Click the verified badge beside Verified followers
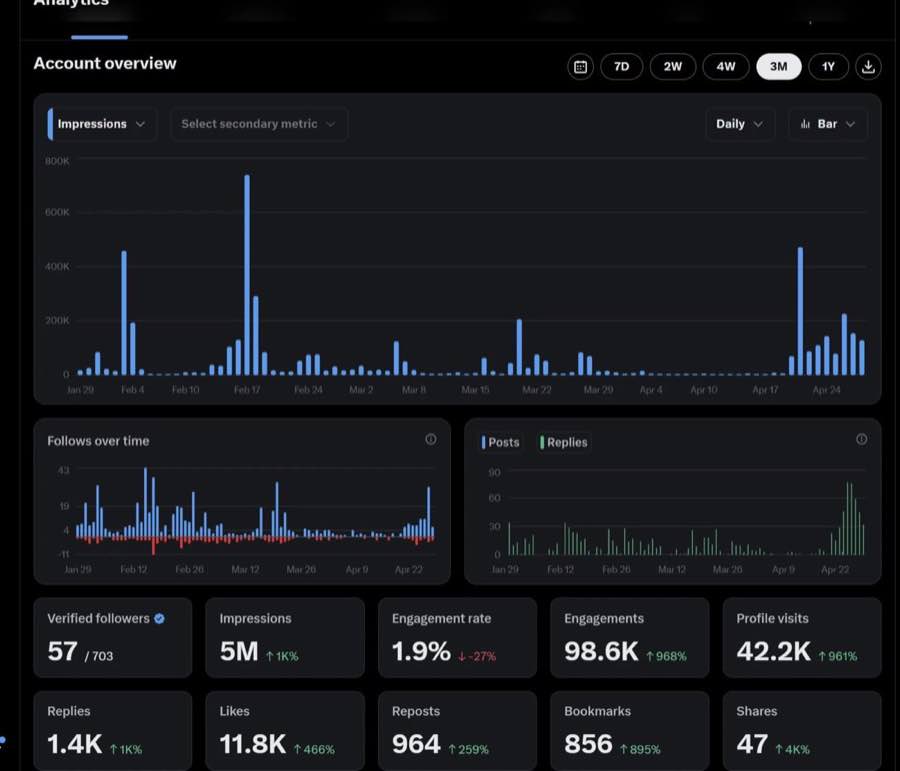The height and width of the screenshot is (771, 900). tap(160, 618)
